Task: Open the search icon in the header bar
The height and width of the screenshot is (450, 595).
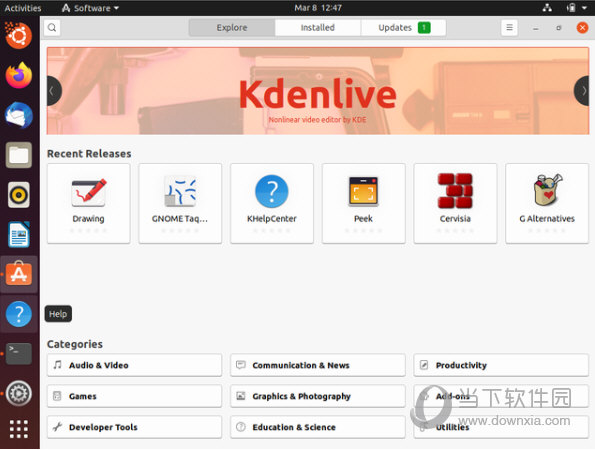Action: 52,28
